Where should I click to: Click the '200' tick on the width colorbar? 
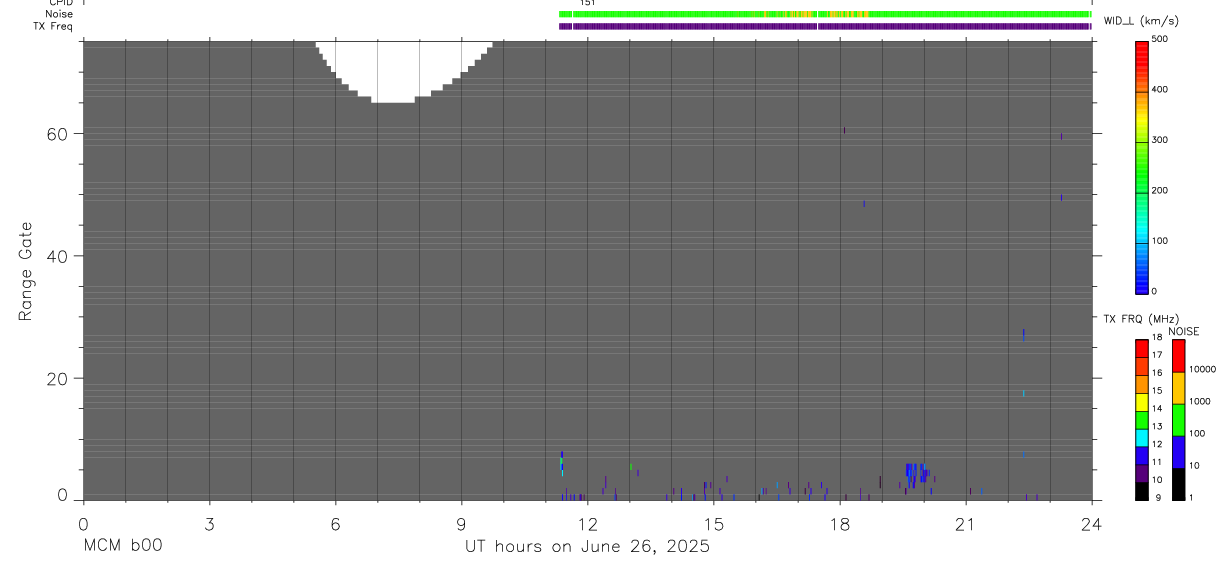click(1161, 191)
